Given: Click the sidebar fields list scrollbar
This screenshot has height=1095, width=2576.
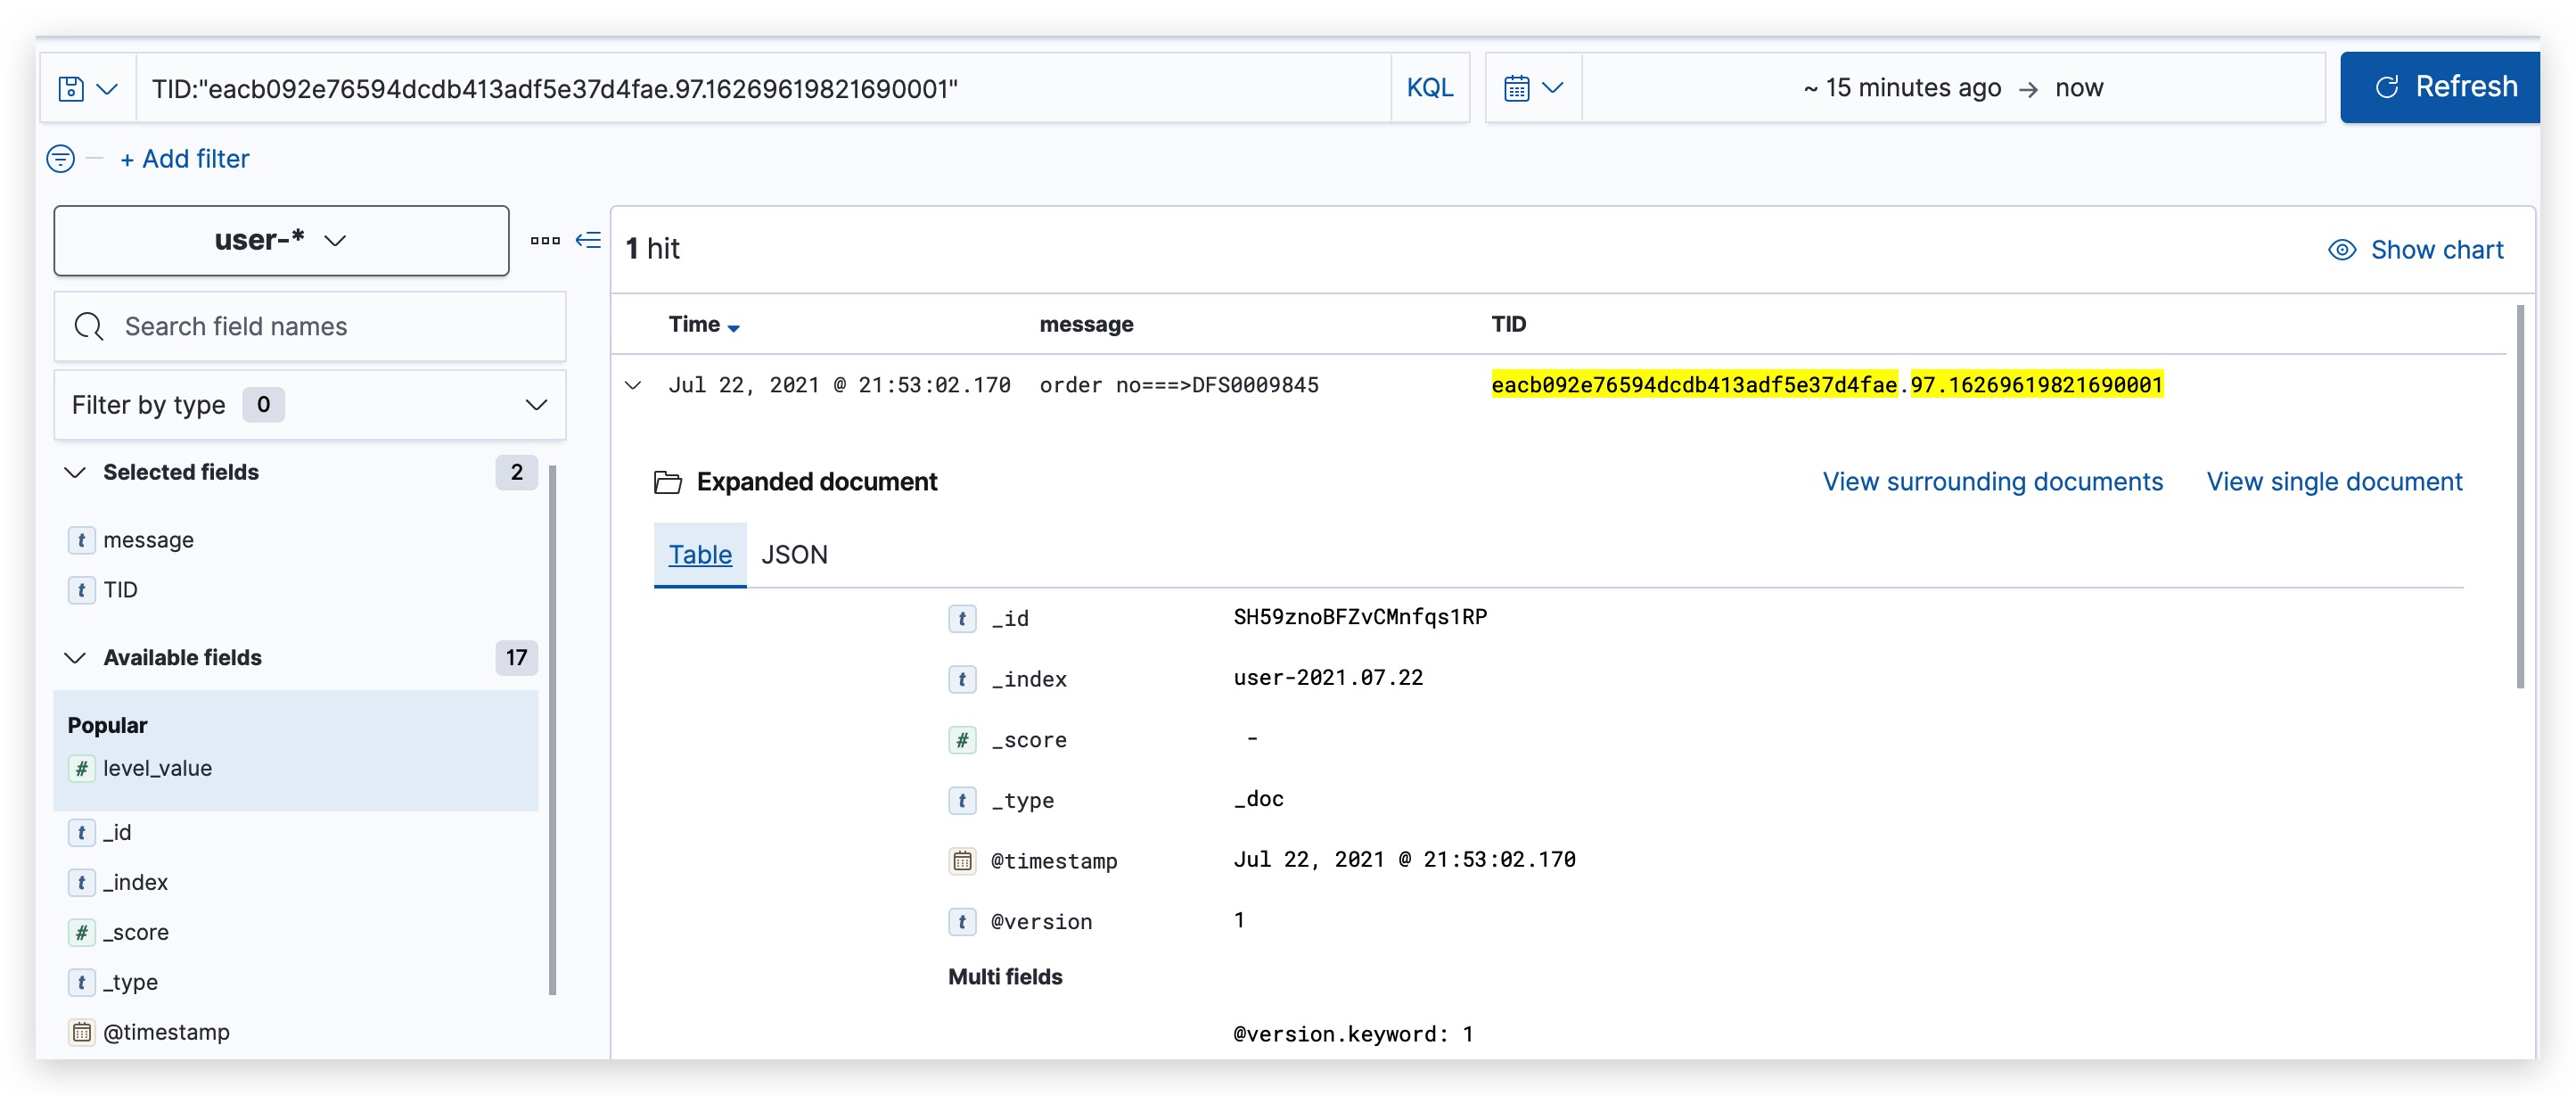Looking at the screenshot, I should [x=553, y=730].
